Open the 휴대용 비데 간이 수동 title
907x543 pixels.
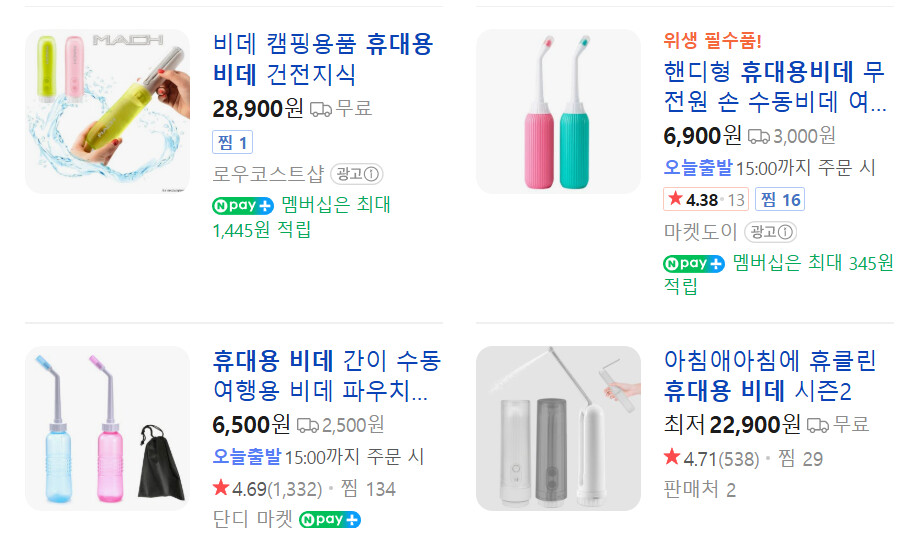tap(326, 375)
